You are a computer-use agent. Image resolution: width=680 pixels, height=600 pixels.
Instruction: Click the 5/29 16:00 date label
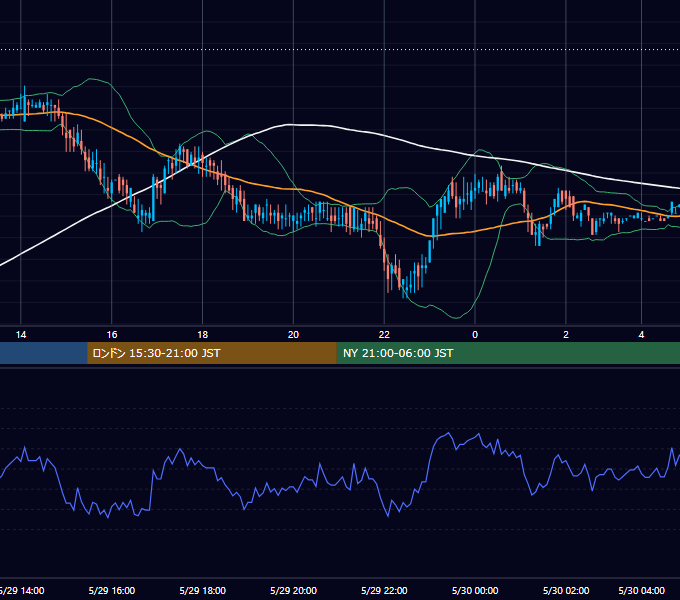point(112,591)
